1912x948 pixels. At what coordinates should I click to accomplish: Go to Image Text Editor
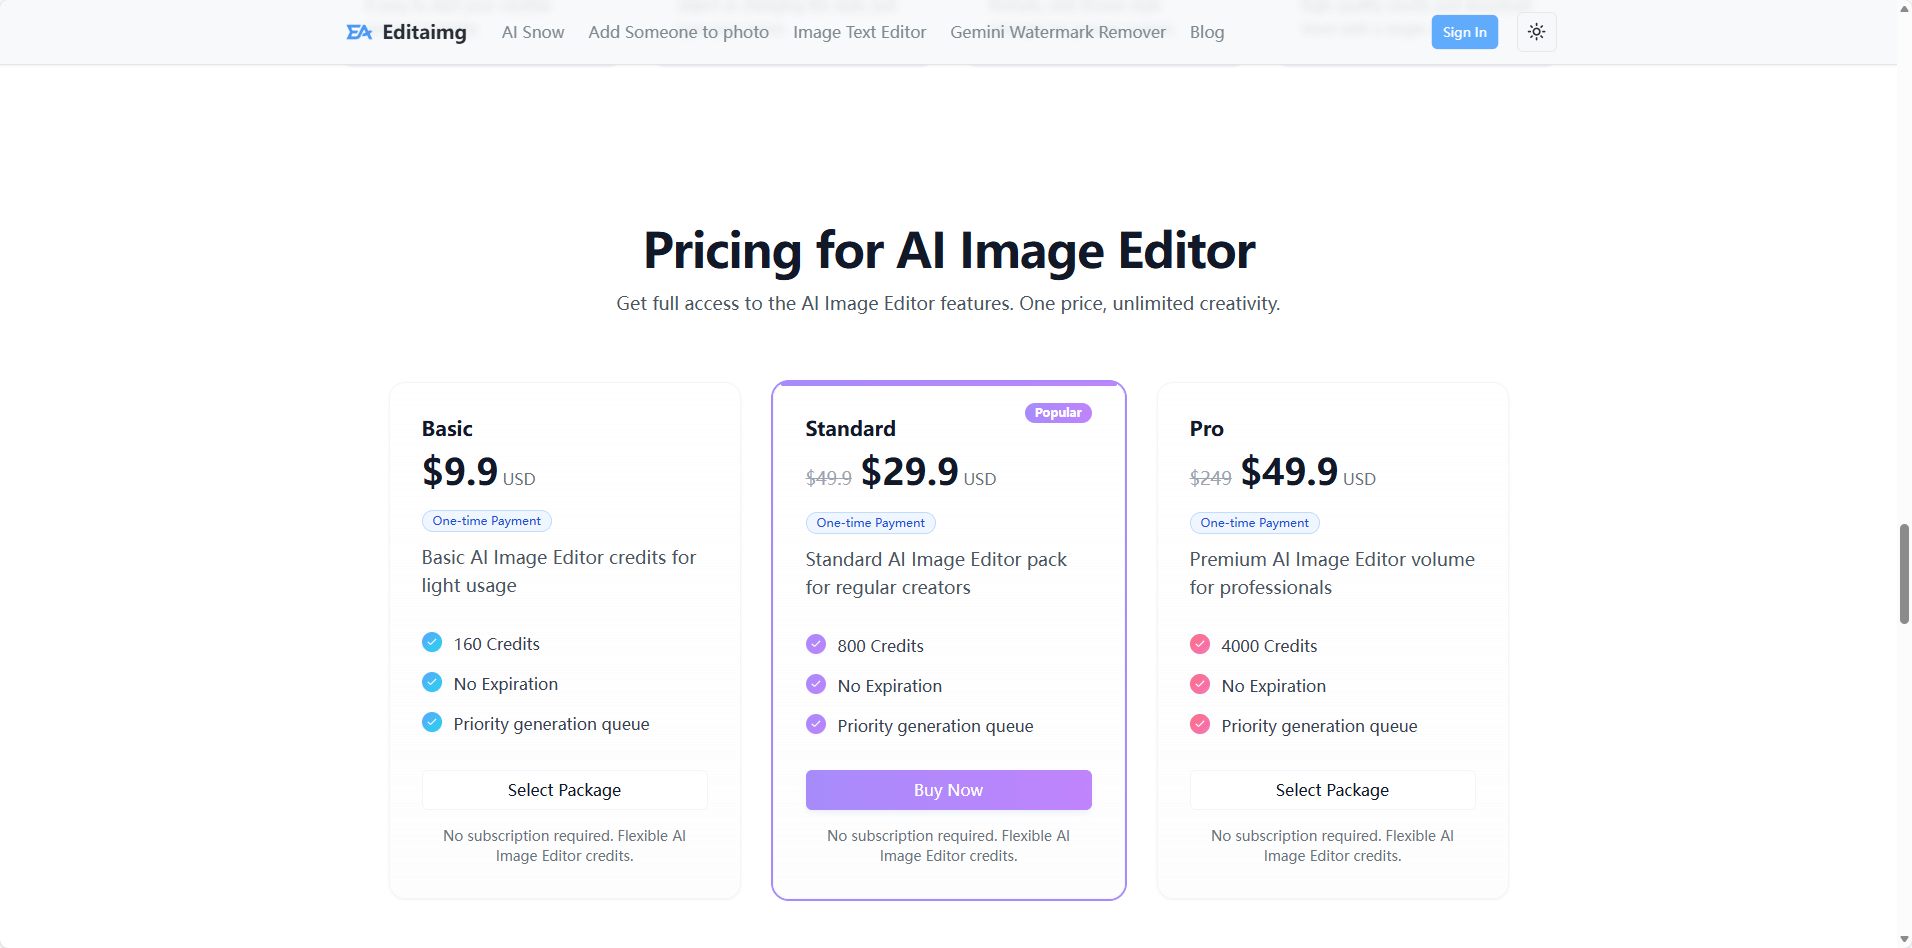[x=859, y=32]
